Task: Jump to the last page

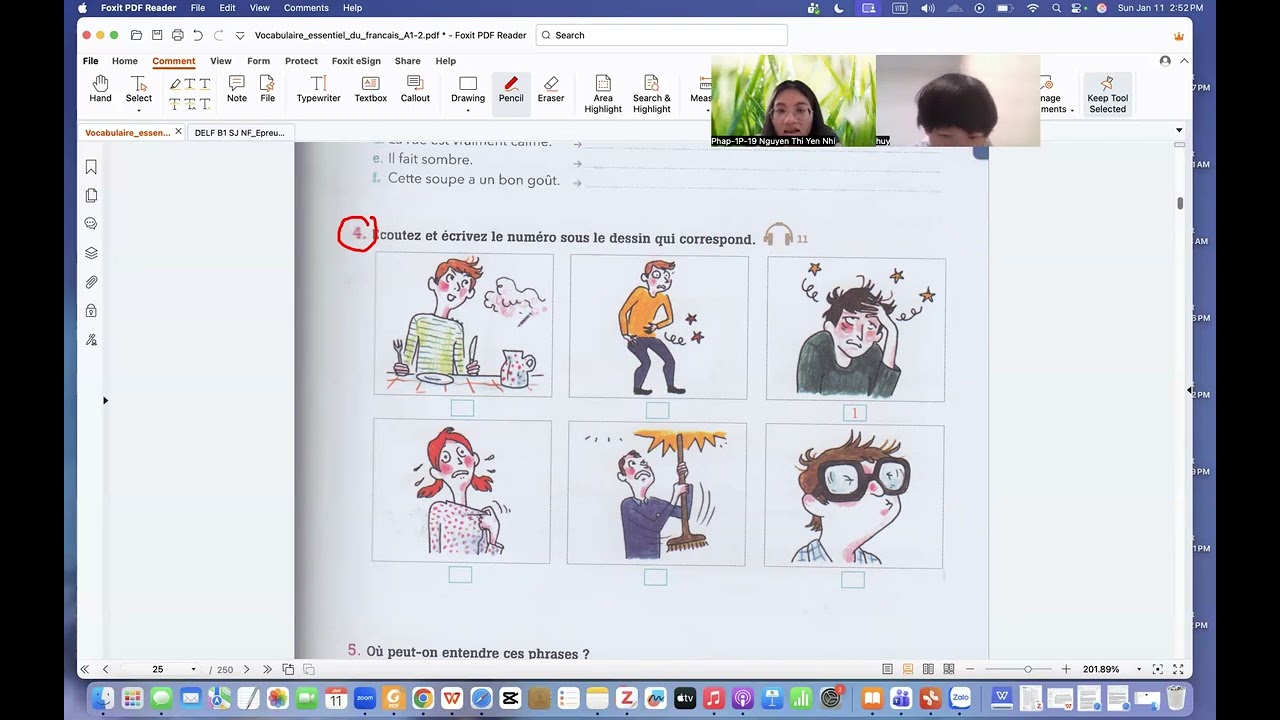Action: pyautogui.click(x=267, y=669)
